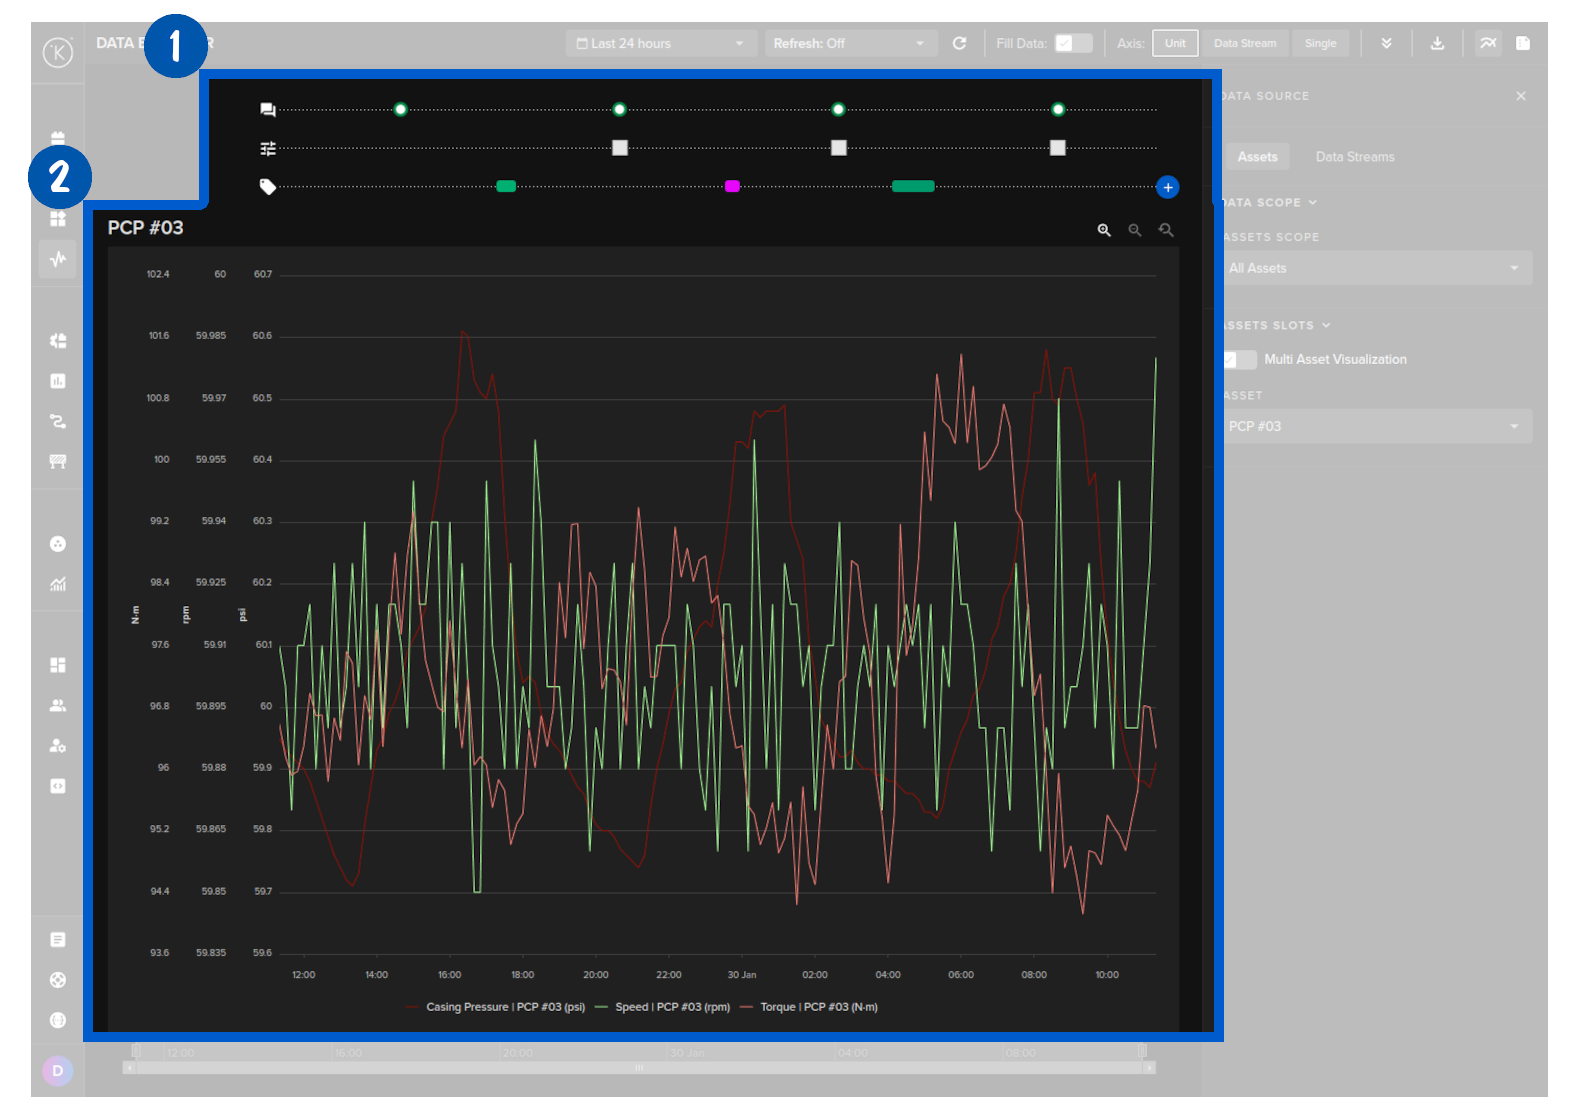Image resolution: width=1580 pixels, height=1120 pixels.
Task: Click the tag labels track icon
Action: pos(268,187)
